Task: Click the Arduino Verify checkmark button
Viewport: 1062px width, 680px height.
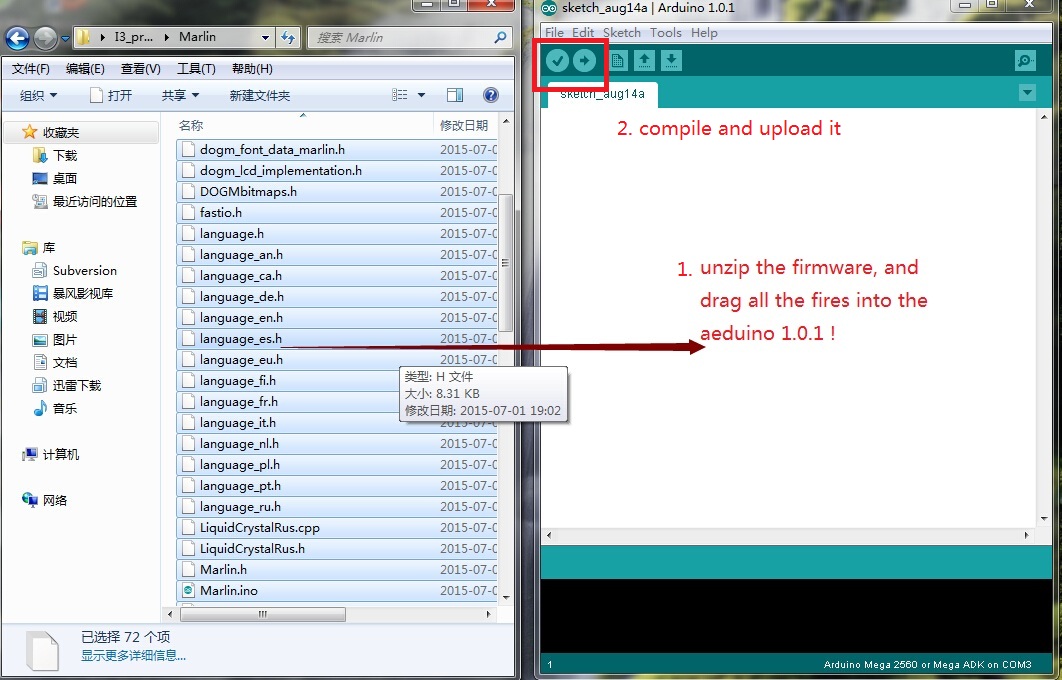Action: point(558,61)
